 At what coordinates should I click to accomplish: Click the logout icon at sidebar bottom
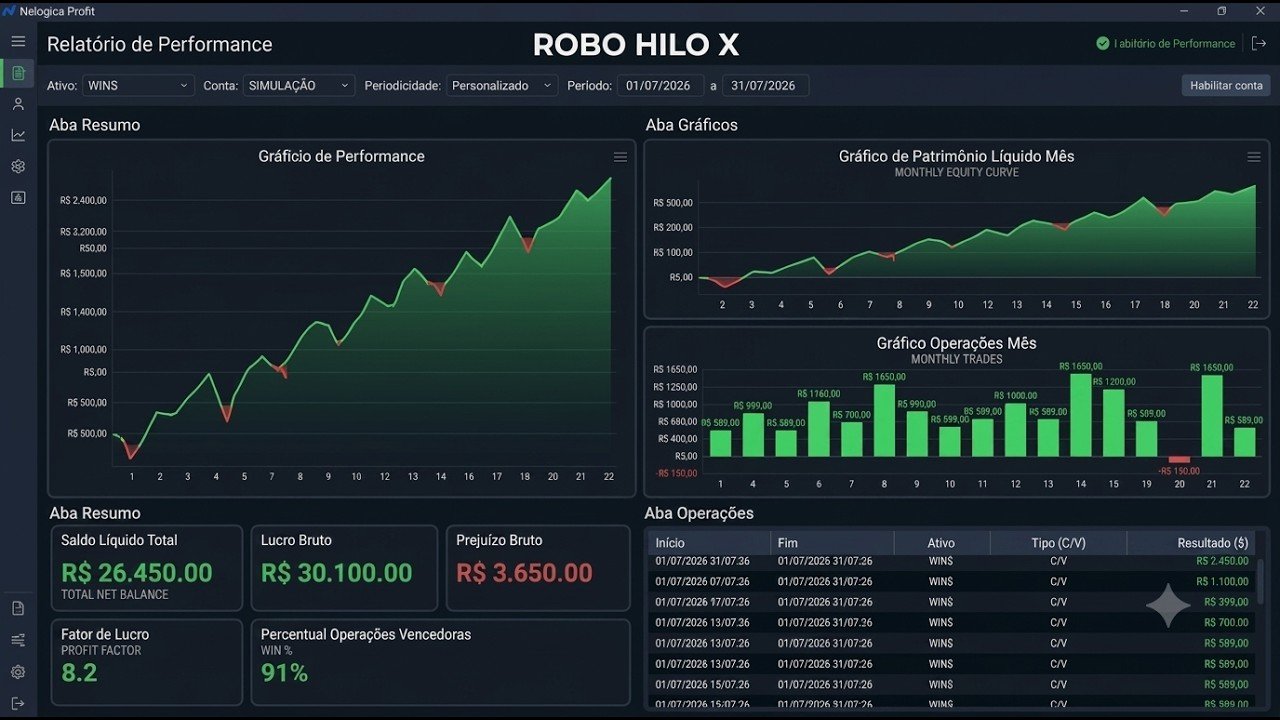(x=18, y=704)
